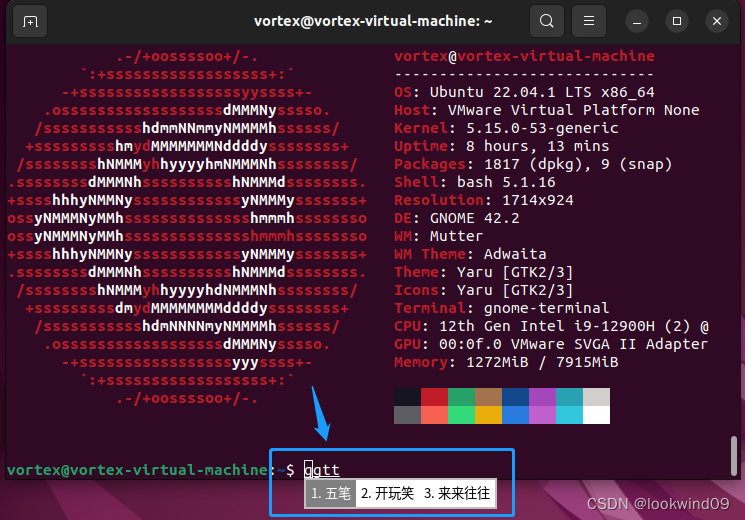The width and height of the screenshot is (745, 520).
Task: Click the bright yellow color block
Action: (488, 415)
